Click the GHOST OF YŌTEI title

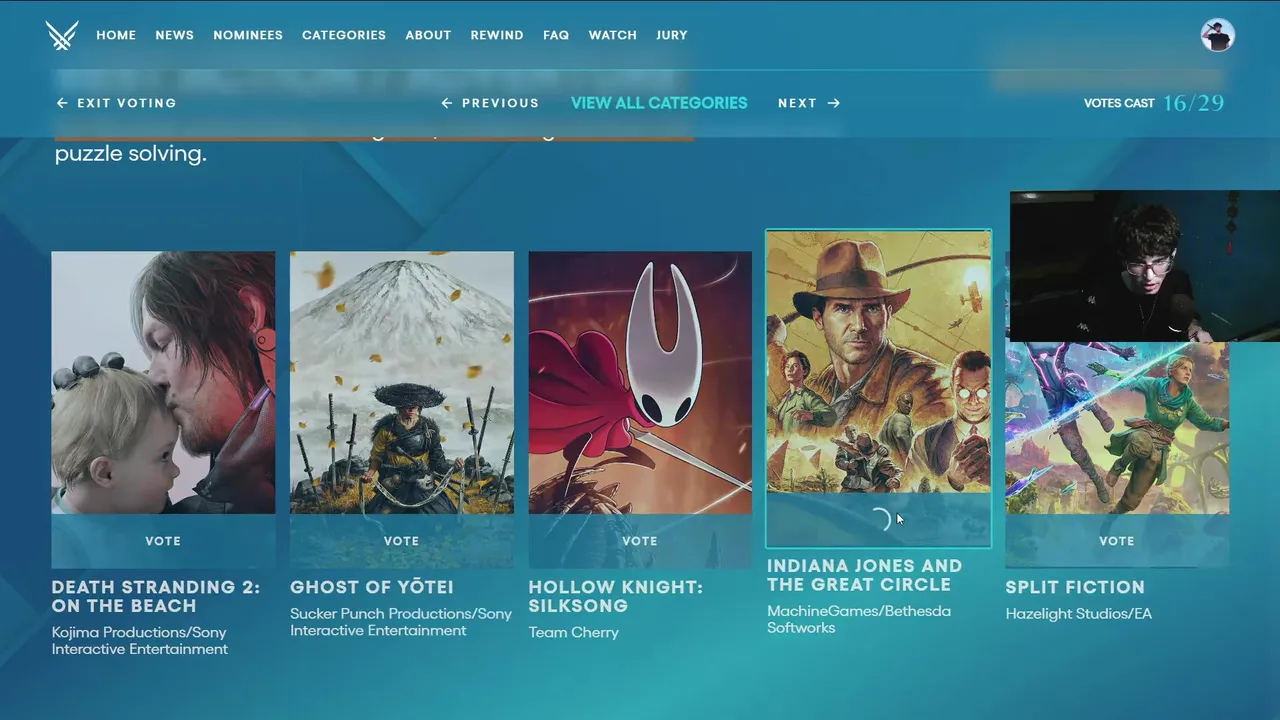[x=372, y=587]
